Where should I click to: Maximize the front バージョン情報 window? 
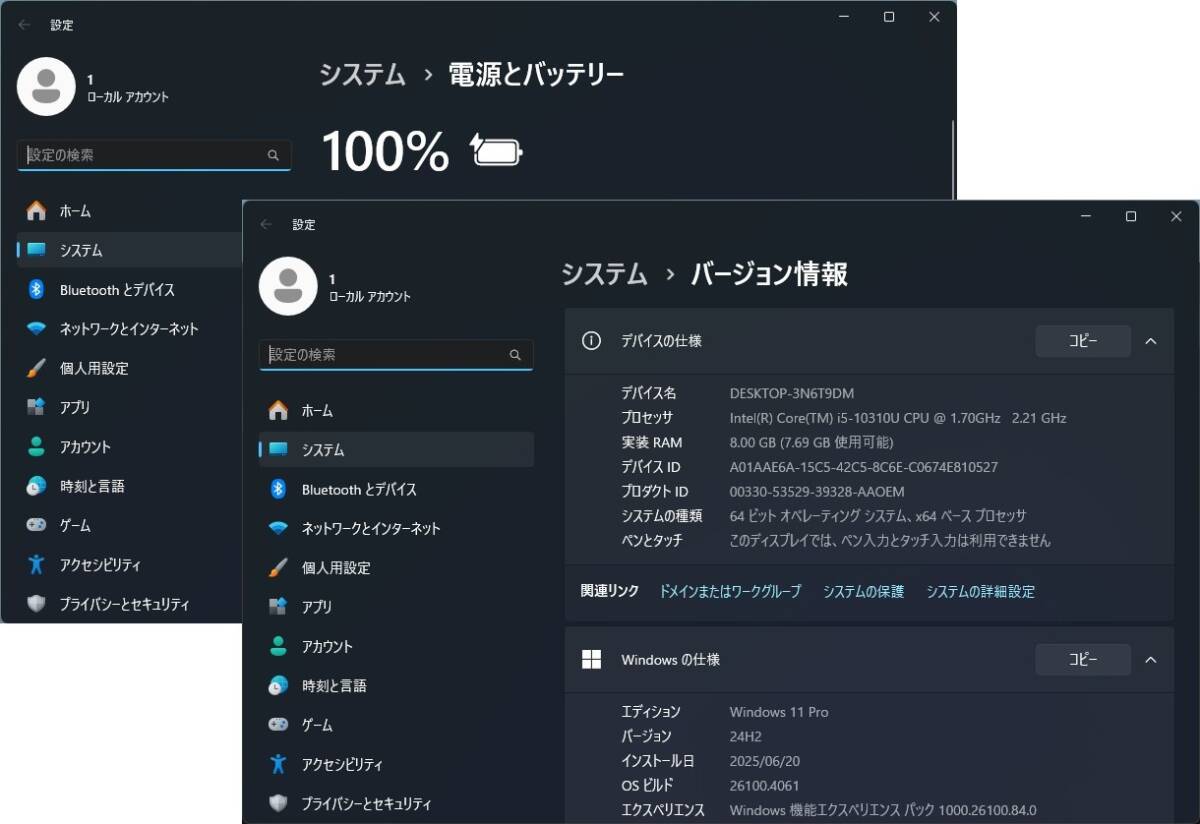point(1131,216)
